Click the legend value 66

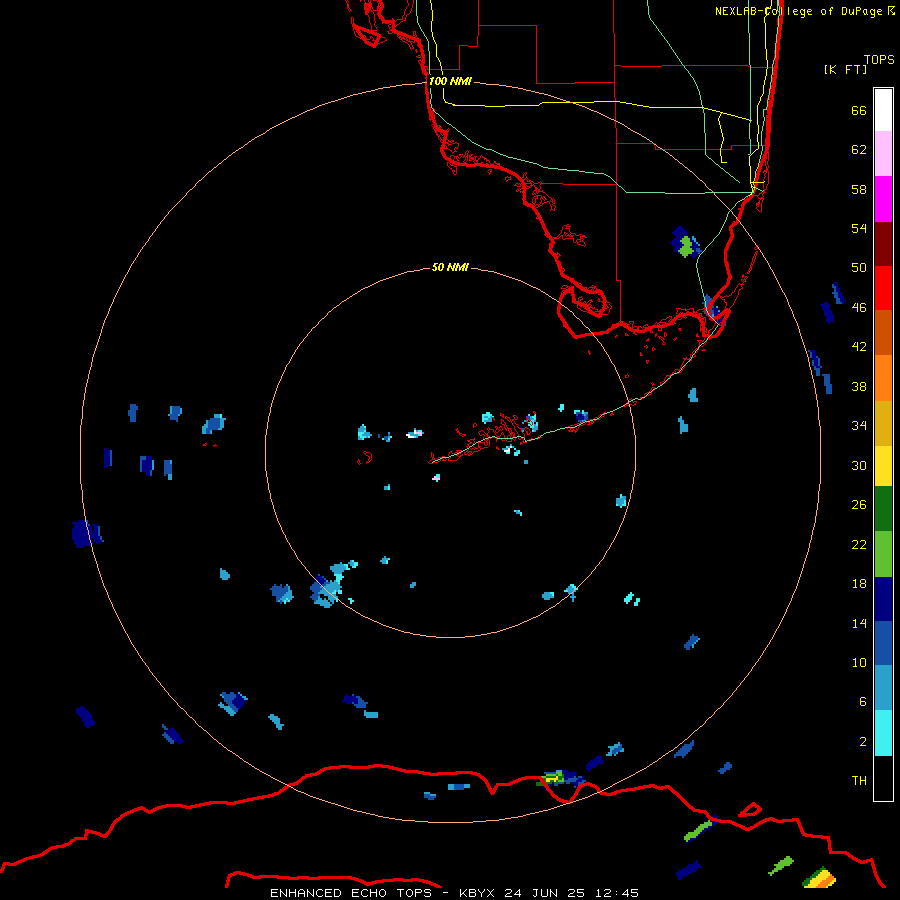(859, 110)
